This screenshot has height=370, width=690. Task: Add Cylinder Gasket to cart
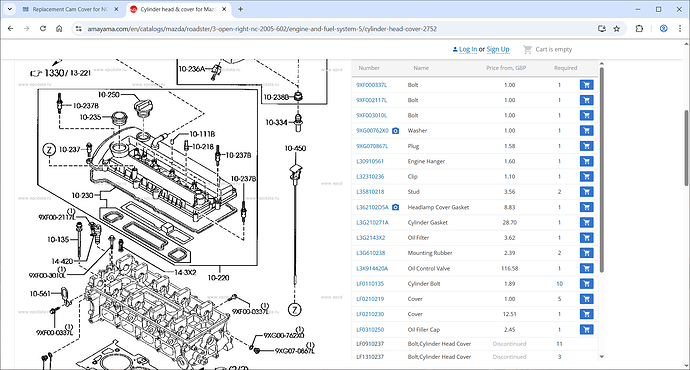pos(586,223)
